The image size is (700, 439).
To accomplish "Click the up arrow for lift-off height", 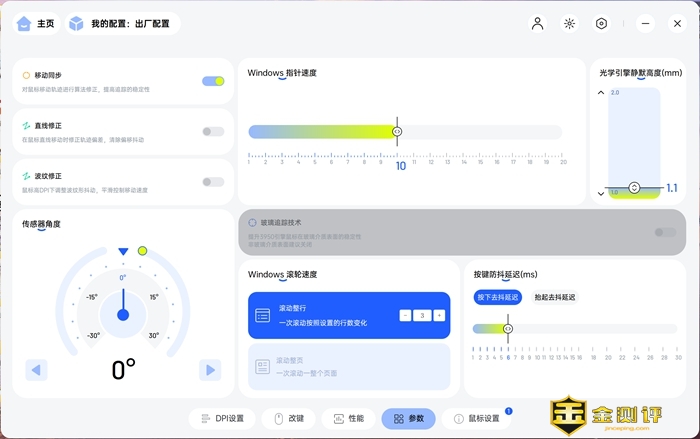I will click(x=601, y=93).
